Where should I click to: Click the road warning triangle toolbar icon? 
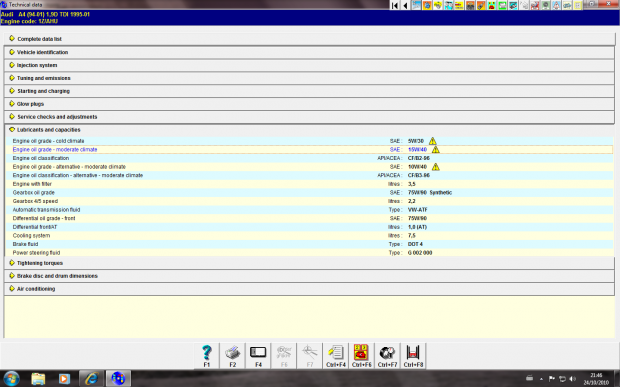pos(556,5)
